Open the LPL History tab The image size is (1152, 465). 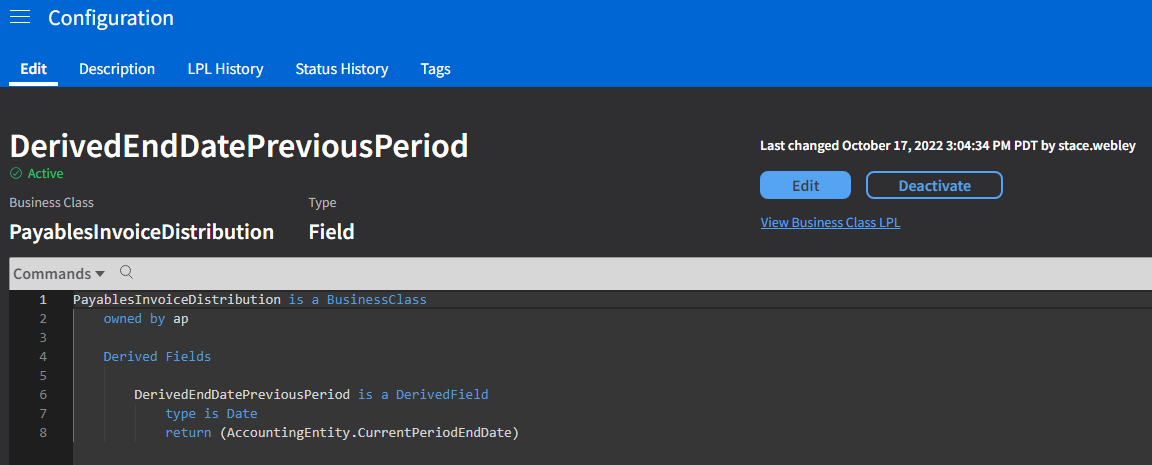tap(225, 69)
